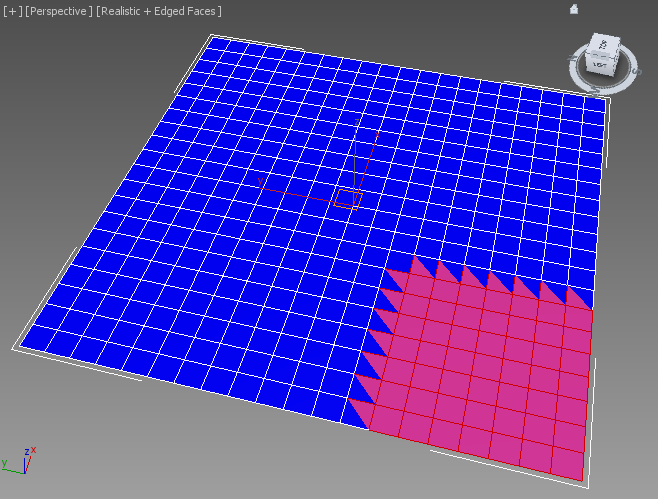658x499 pixels.
Task: Open the Realistic + Edged Faces shading menu
Action: (x=159, y=11)
